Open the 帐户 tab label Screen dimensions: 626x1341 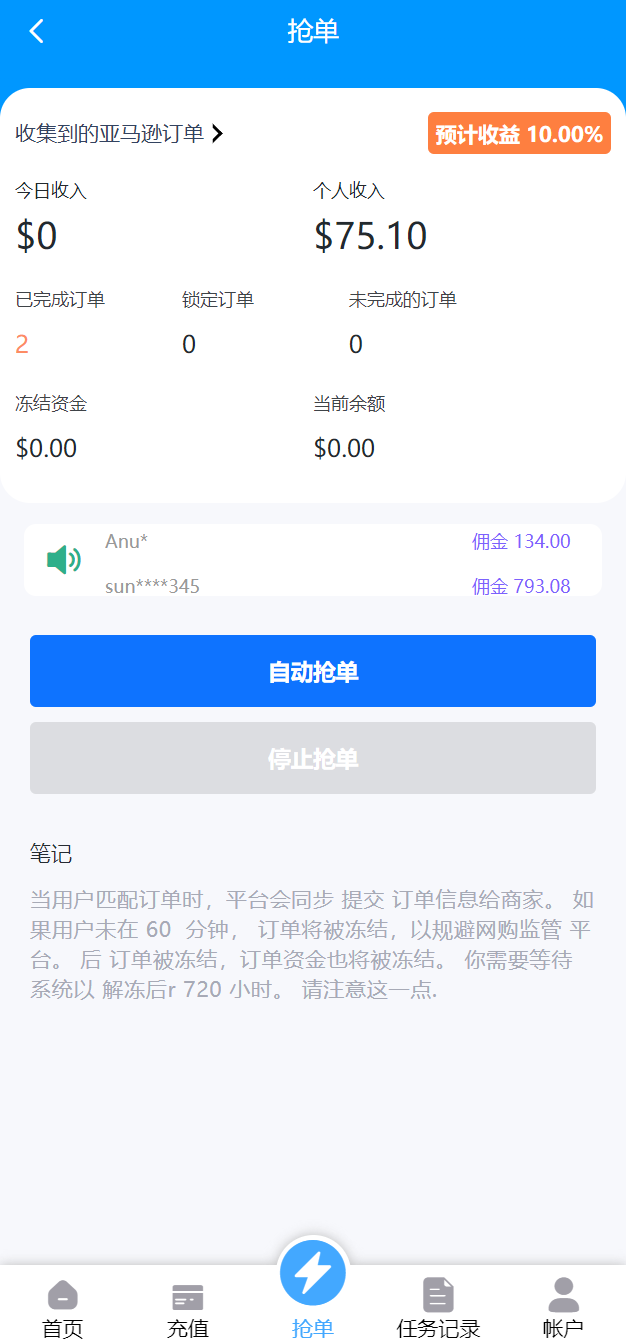click(563, 1328)
